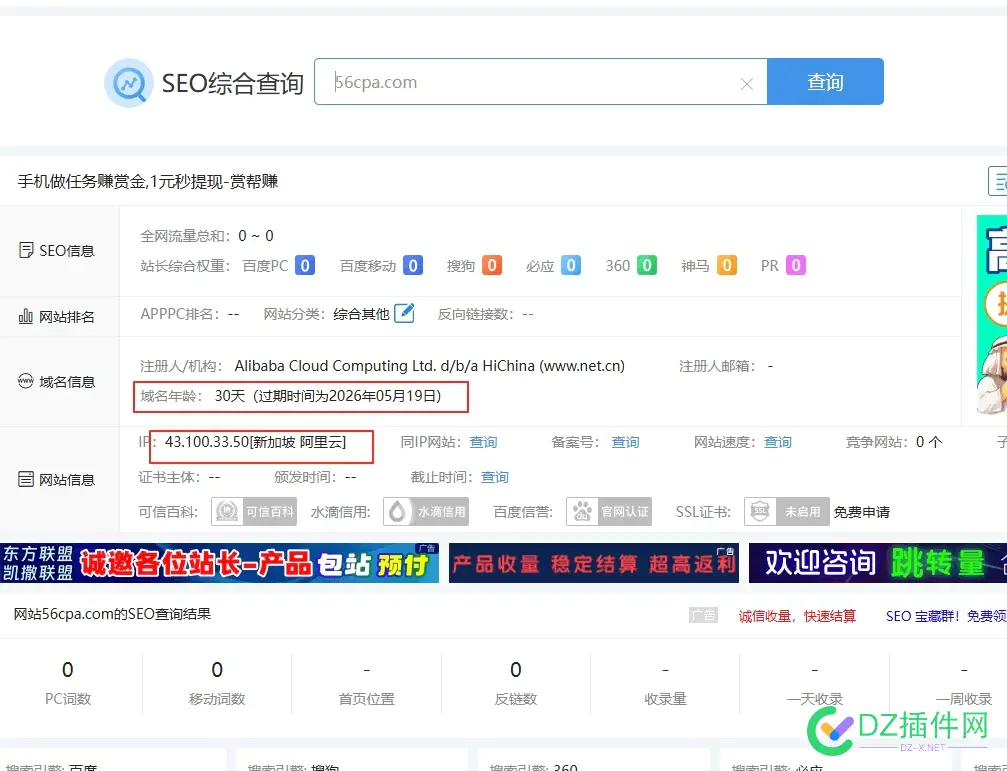Click 查询 next to 备案号

(625, 442)
